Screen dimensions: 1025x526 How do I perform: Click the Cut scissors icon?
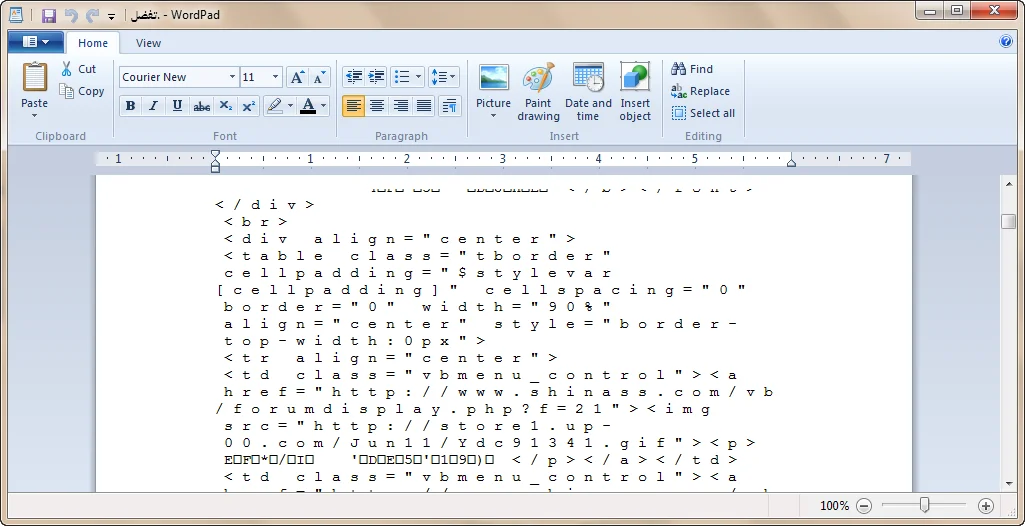click(x=67, y=69)
